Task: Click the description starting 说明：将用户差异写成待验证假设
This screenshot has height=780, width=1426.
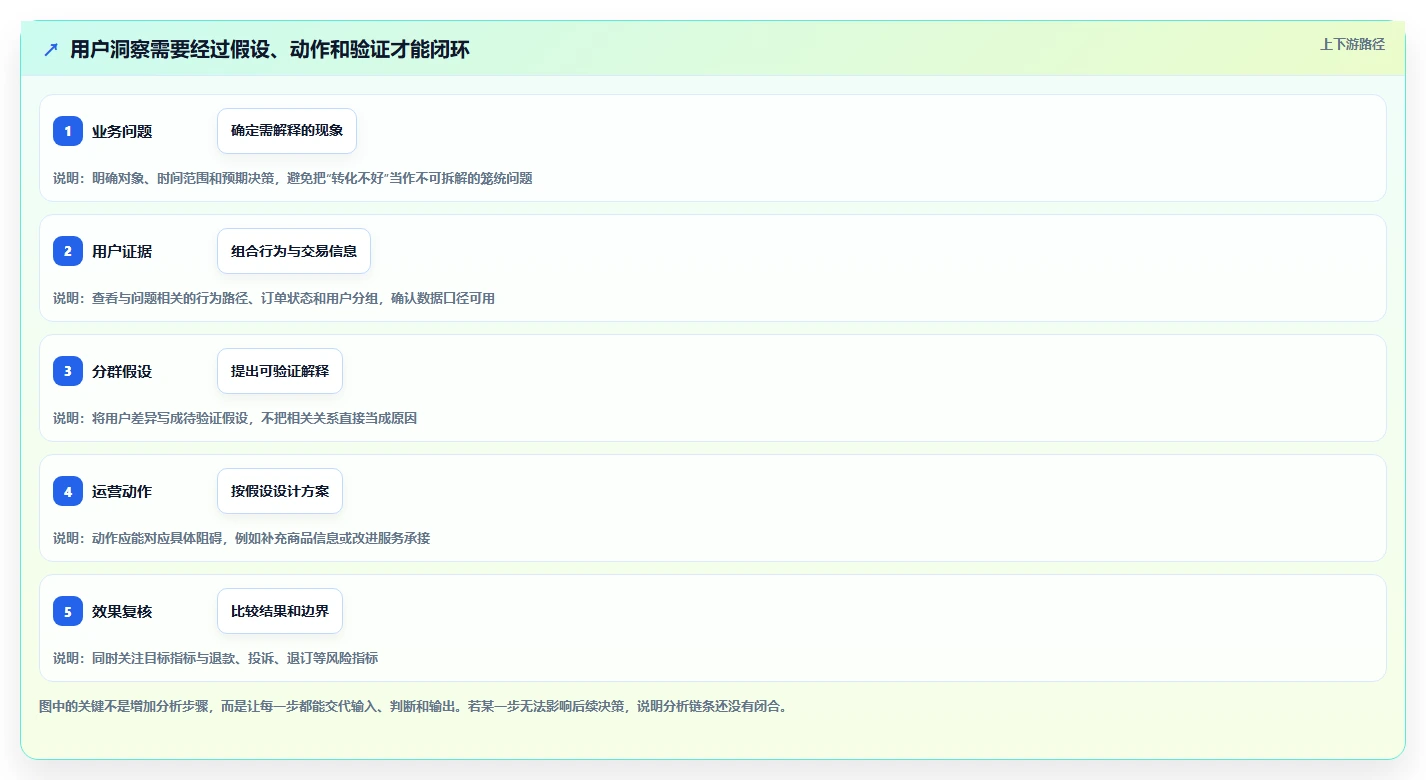Action: coord(235,418)
